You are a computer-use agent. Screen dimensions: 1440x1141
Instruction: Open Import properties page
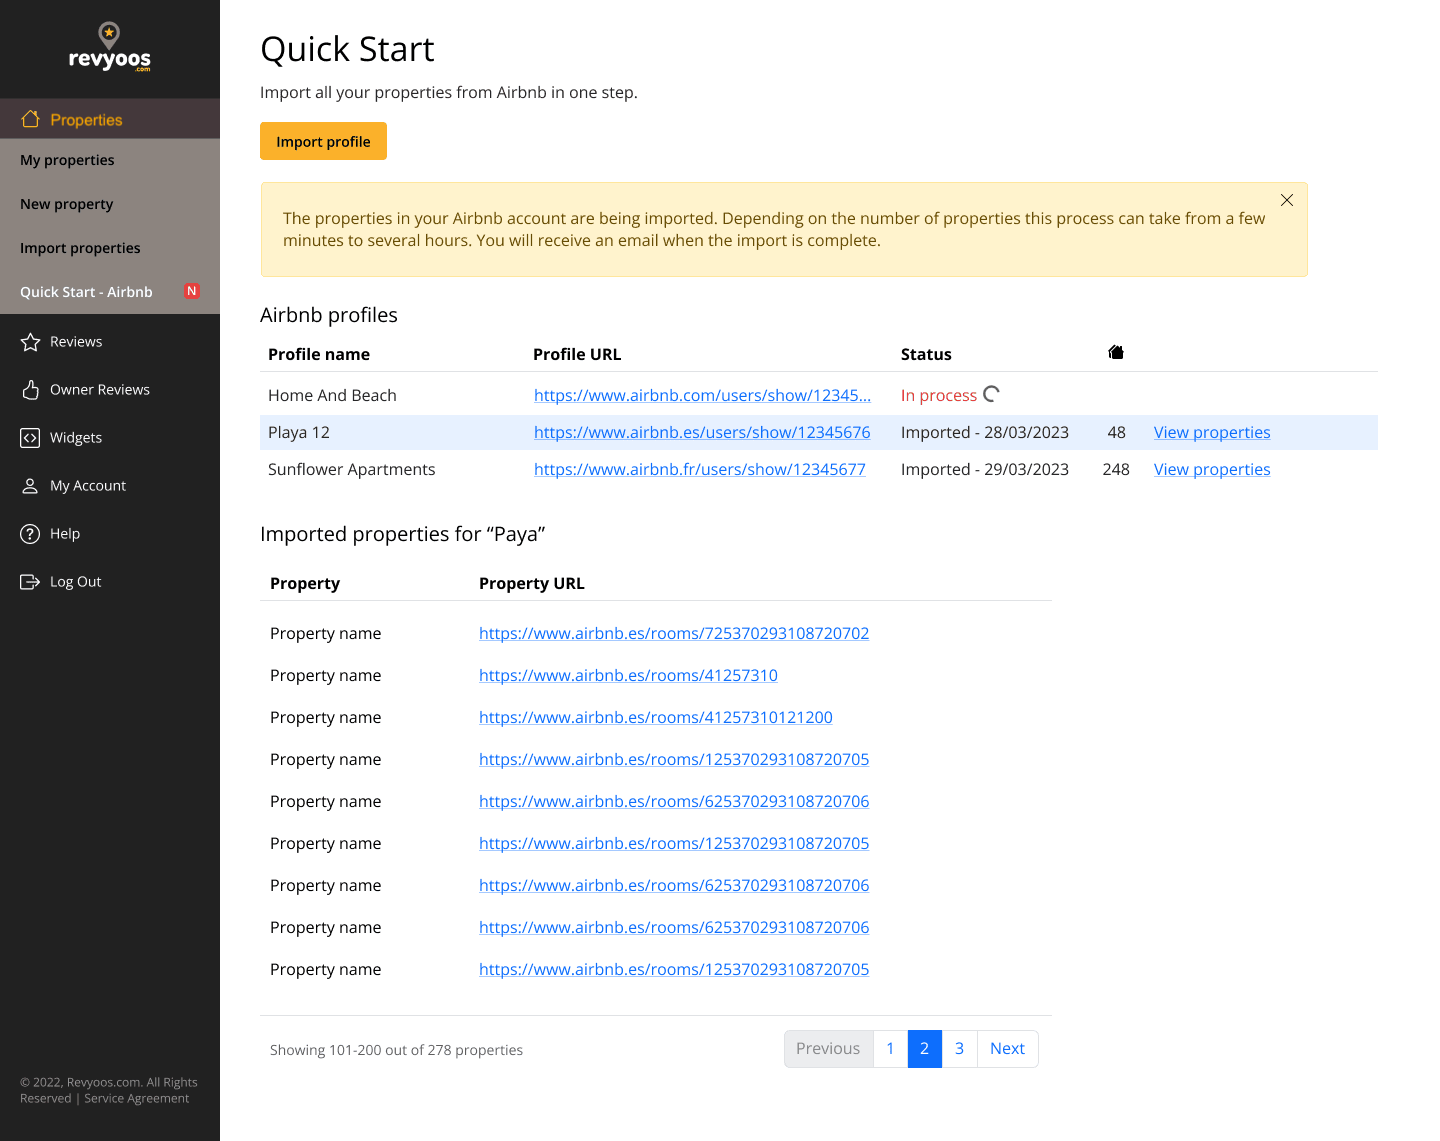click(80, 248)
